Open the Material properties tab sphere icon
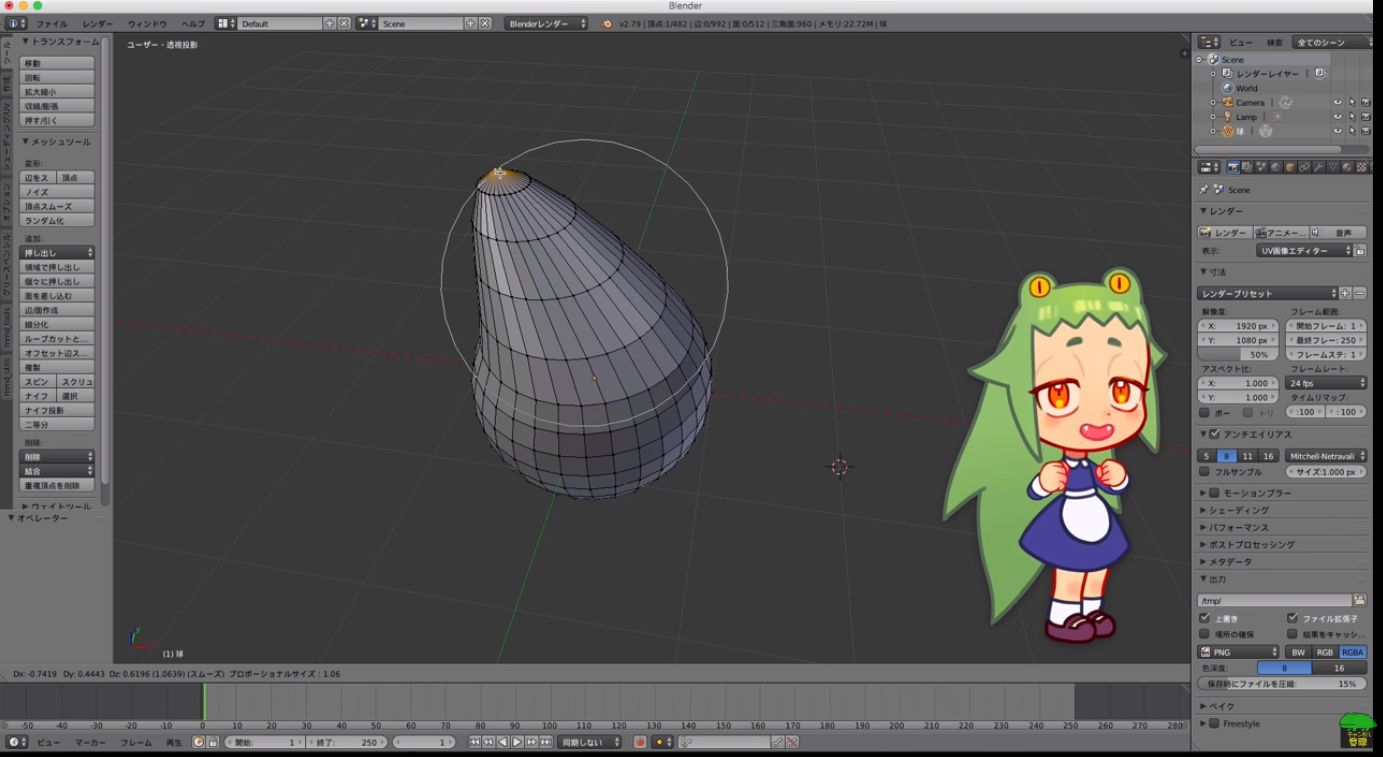This screenshot has width=1383, height=757. [x=1347, y=167]
